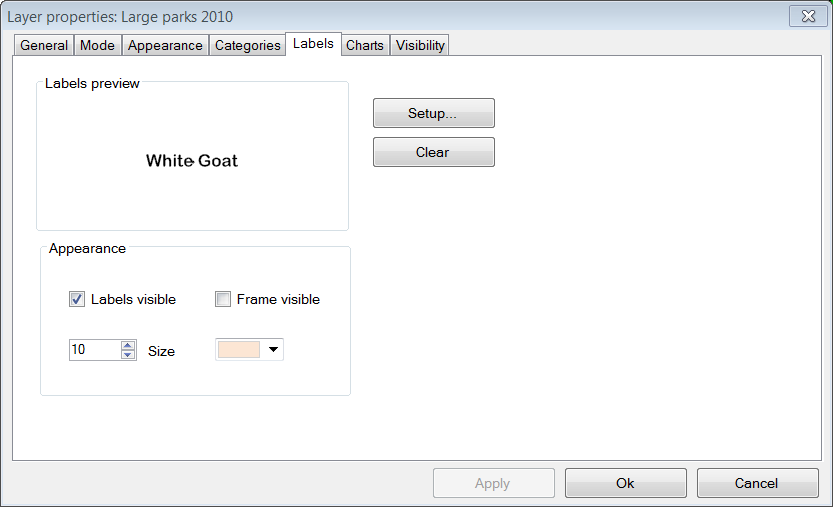Click the peach color swatch
The width and height of the screenshot is (833, 507).
pos(239,350)
